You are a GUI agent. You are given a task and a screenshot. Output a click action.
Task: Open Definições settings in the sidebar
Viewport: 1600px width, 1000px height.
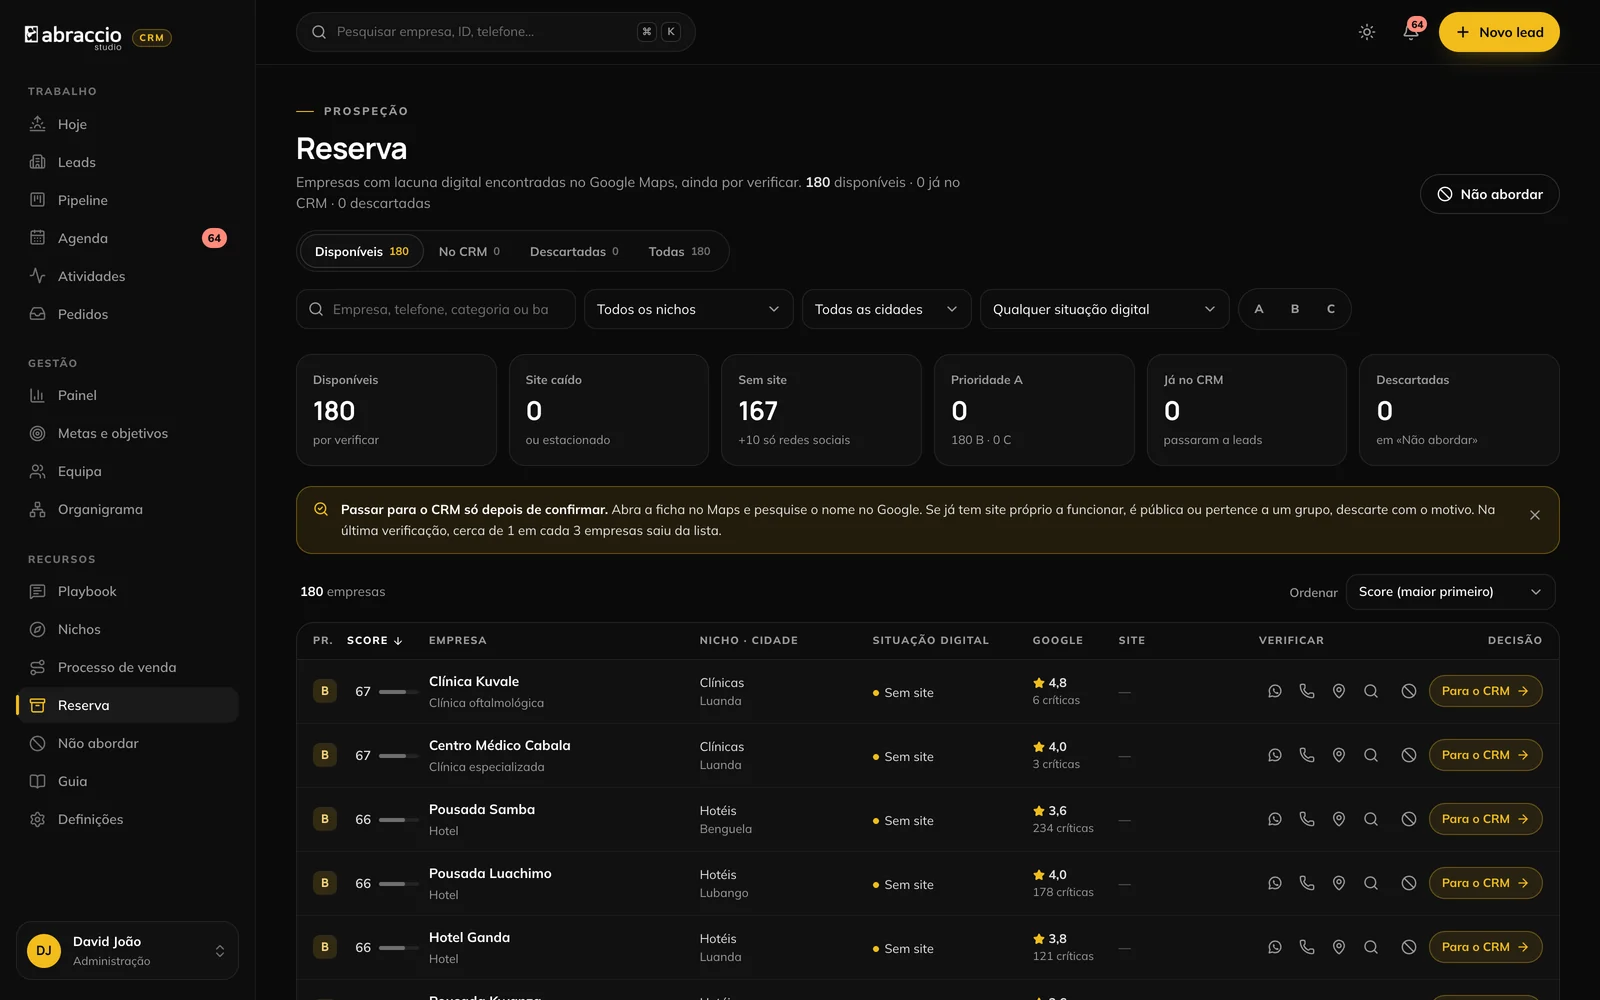click(127, 819)
